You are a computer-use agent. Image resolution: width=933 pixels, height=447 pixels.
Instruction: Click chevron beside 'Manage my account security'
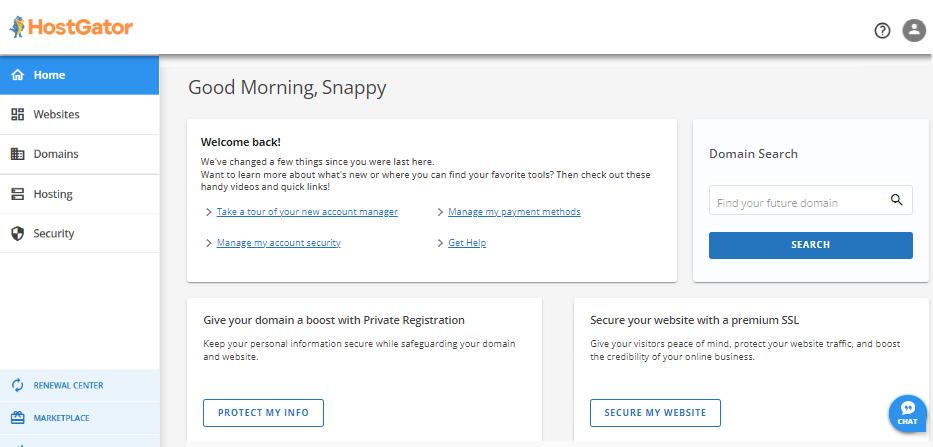[x=208, y=243]
